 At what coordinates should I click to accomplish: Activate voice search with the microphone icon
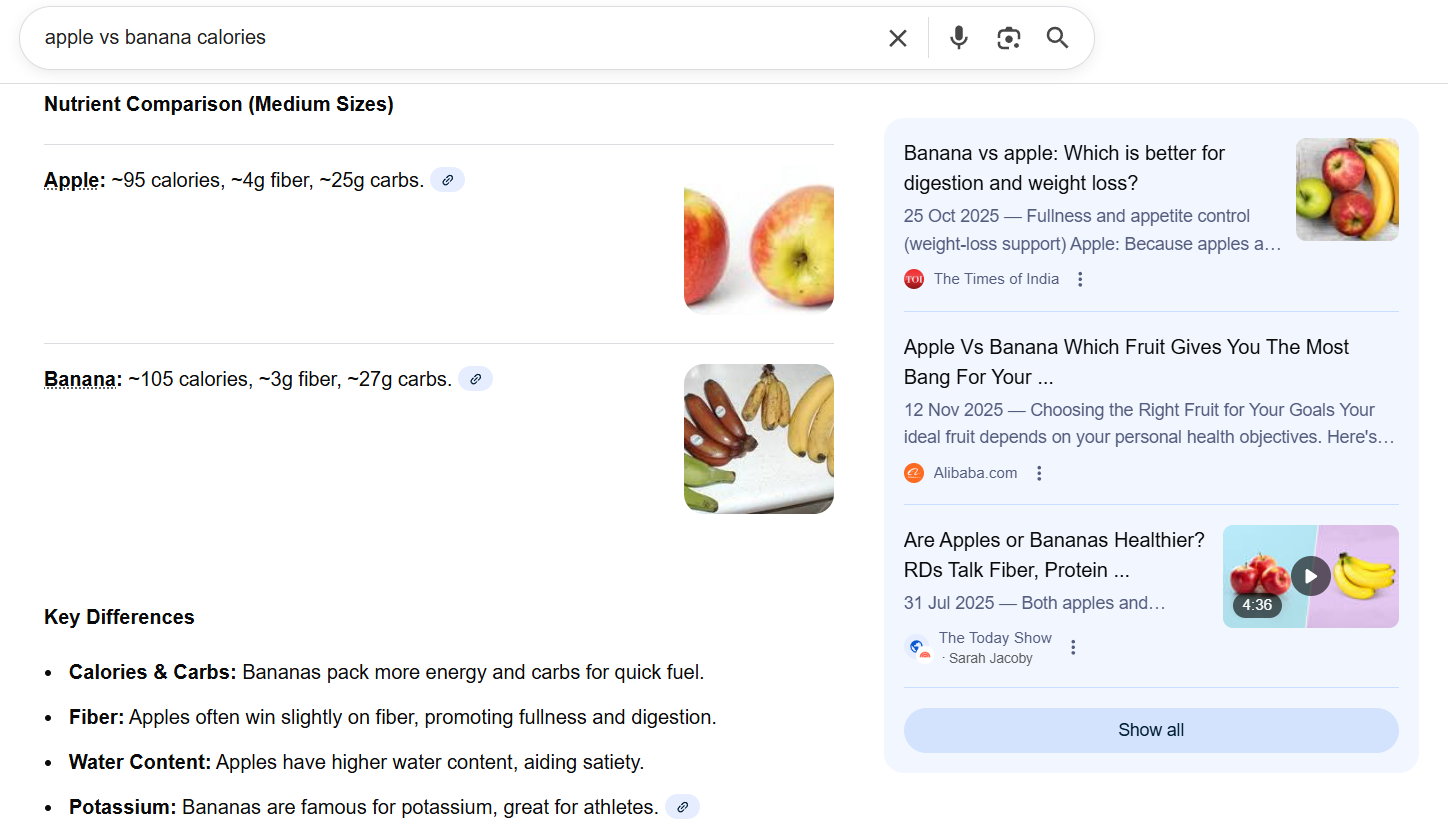(x=958, y=37)
